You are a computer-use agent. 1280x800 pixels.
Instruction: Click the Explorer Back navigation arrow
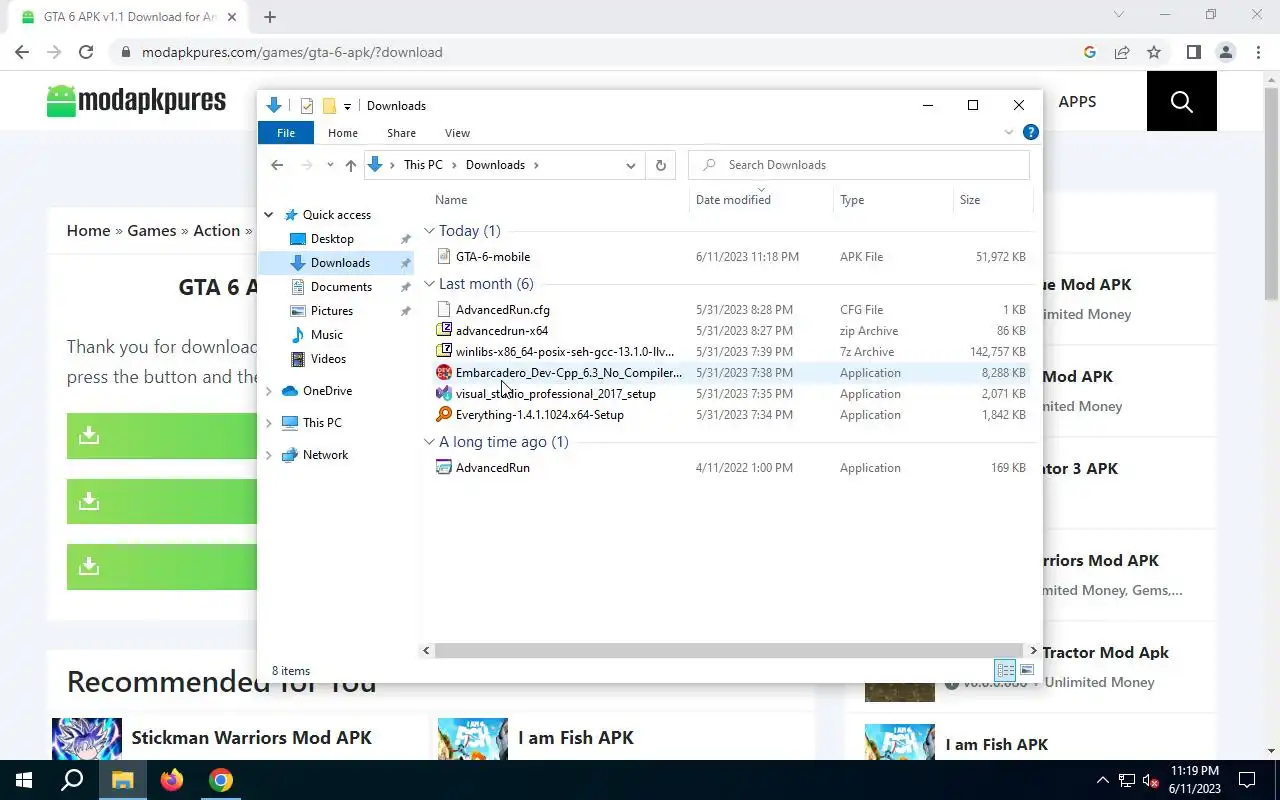[277, 165]
